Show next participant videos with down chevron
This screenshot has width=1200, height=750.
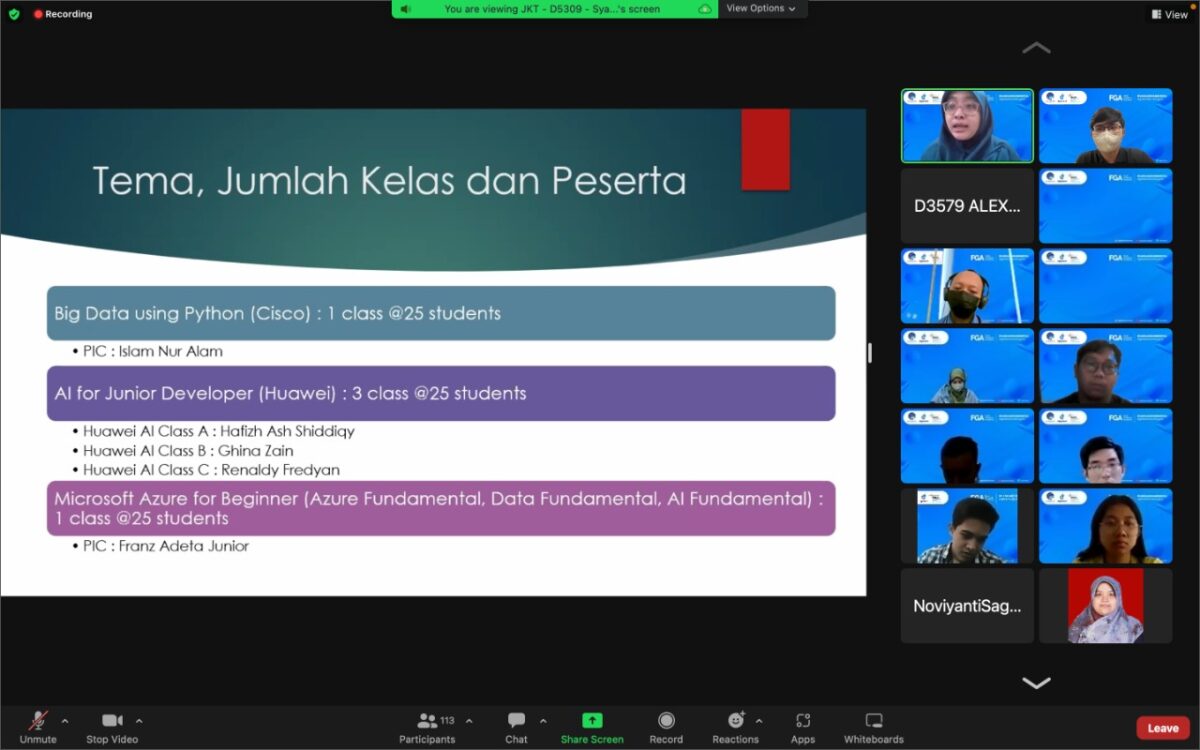1036,683
